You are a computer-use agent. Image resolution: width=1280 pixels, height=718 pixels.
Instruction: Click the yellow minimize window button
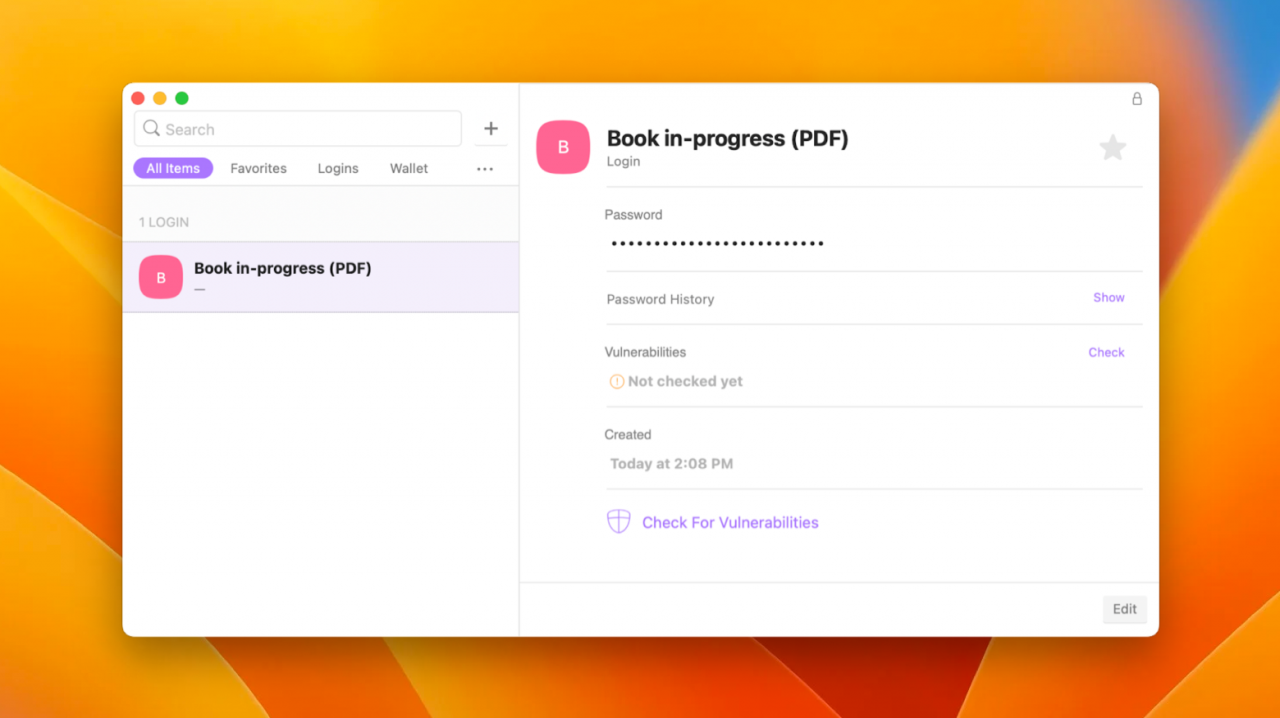point(160,98)
